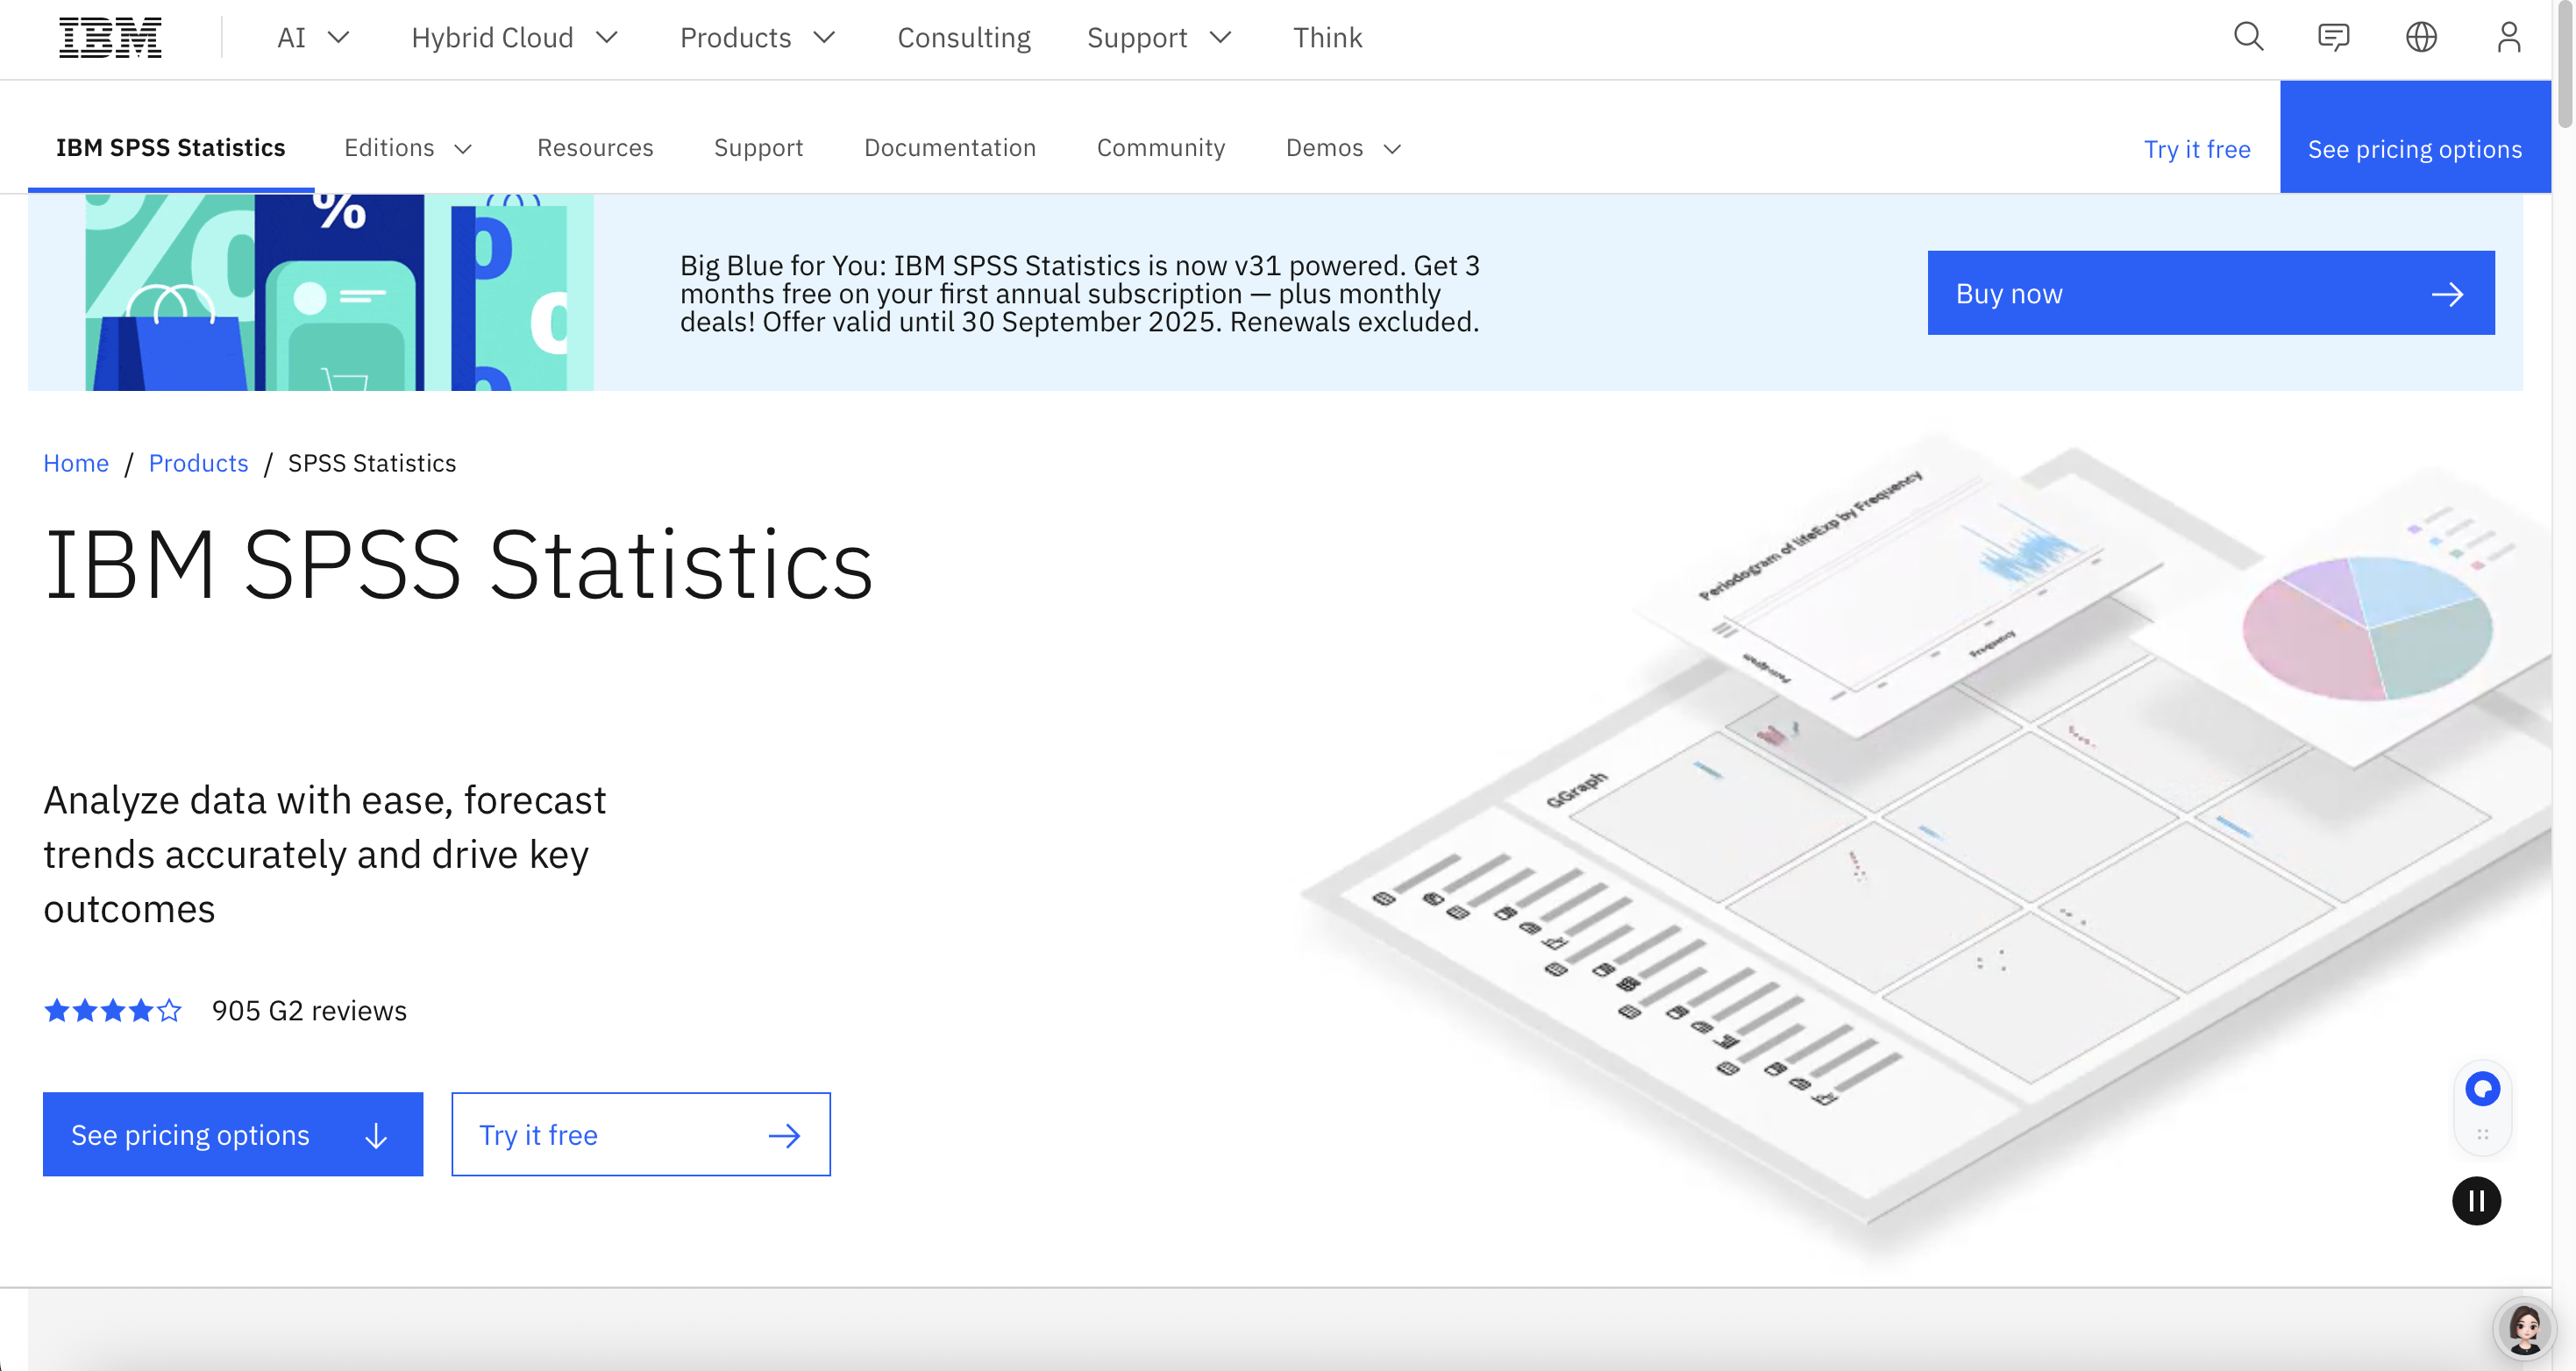Screen dimensions: 2576x1371
Task: Expand the Hybrid Cloud dropdown
Action: (514, 37)
